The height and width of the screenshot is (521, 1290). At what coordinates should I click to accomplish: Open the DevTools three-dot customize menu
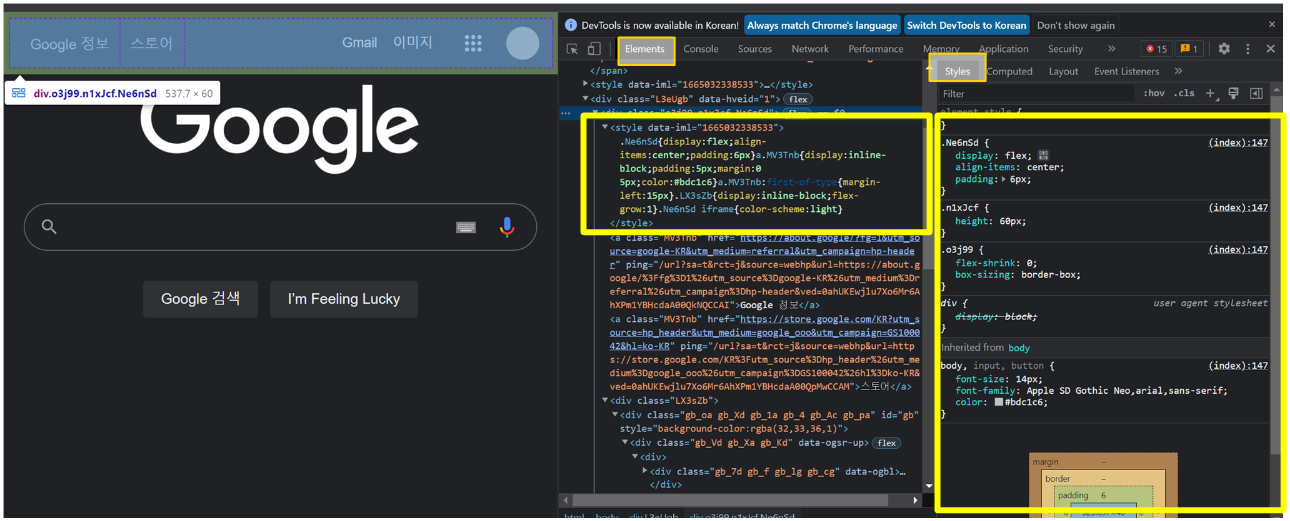[1248, 49]
